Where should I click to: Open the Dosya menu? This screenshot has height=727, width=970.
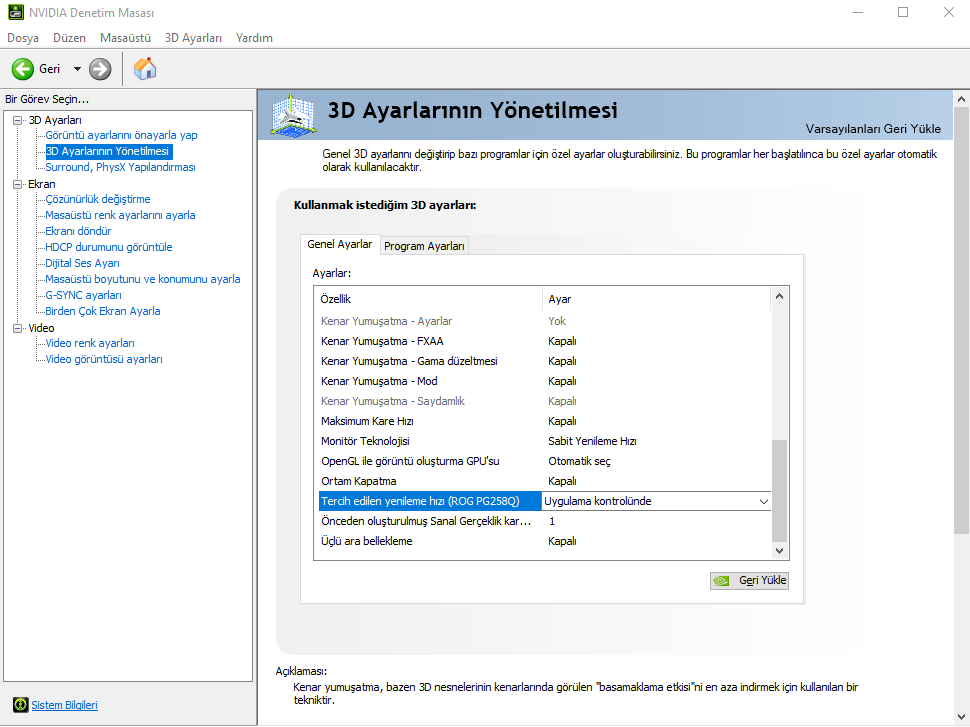(x=23, y=38)
